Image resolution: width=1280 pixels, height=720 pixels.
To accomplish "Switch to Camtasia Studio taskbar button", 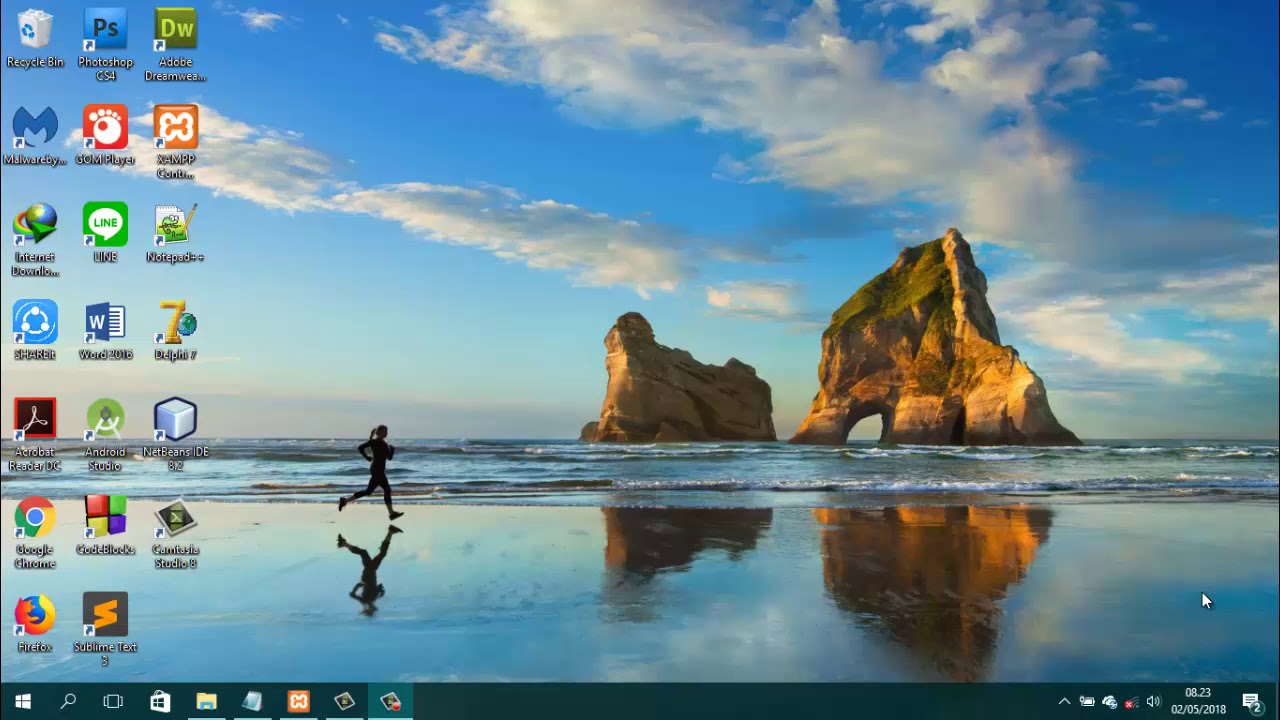I will click(x=344, y=702).
